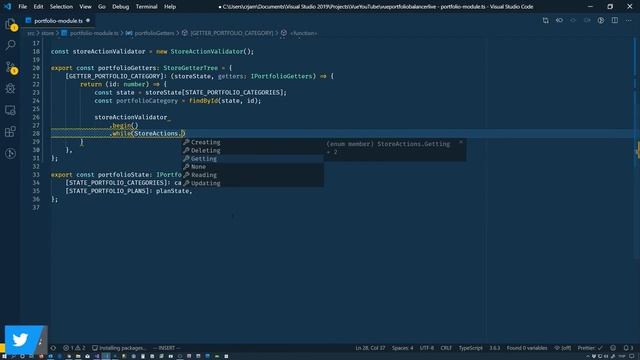
Task: Change language mode via TypeScript
Action: tap(471, 348)
